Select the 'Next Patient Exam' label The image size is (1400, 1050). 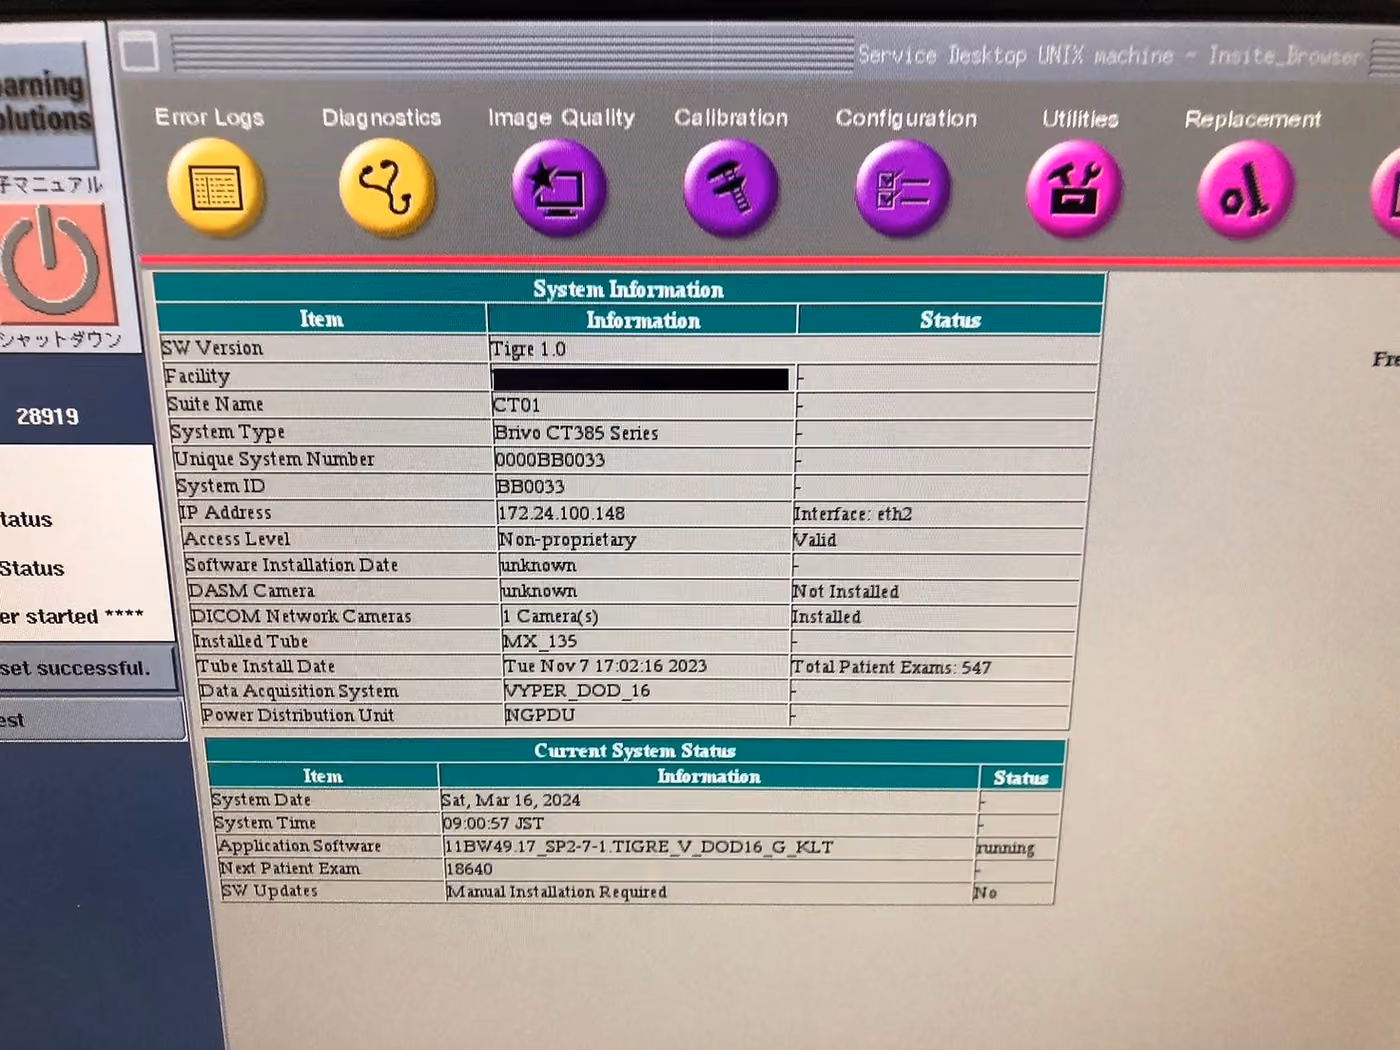[290, 868]
